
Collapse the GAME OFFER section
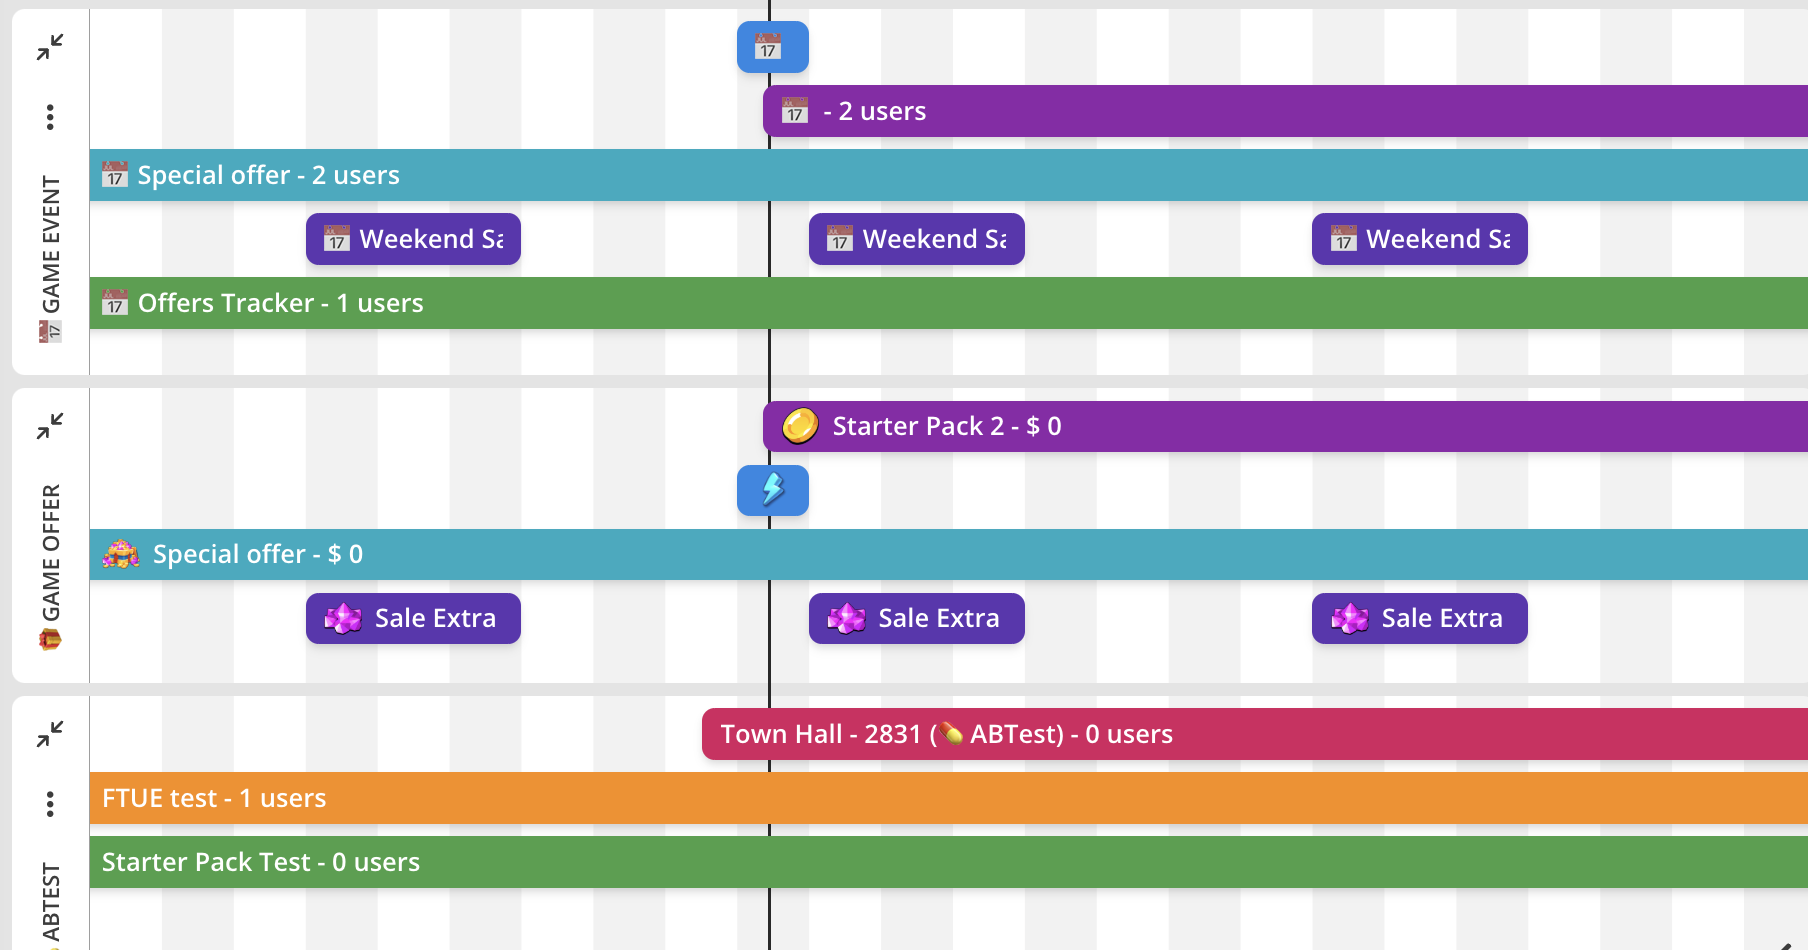[x=50, y=427]
